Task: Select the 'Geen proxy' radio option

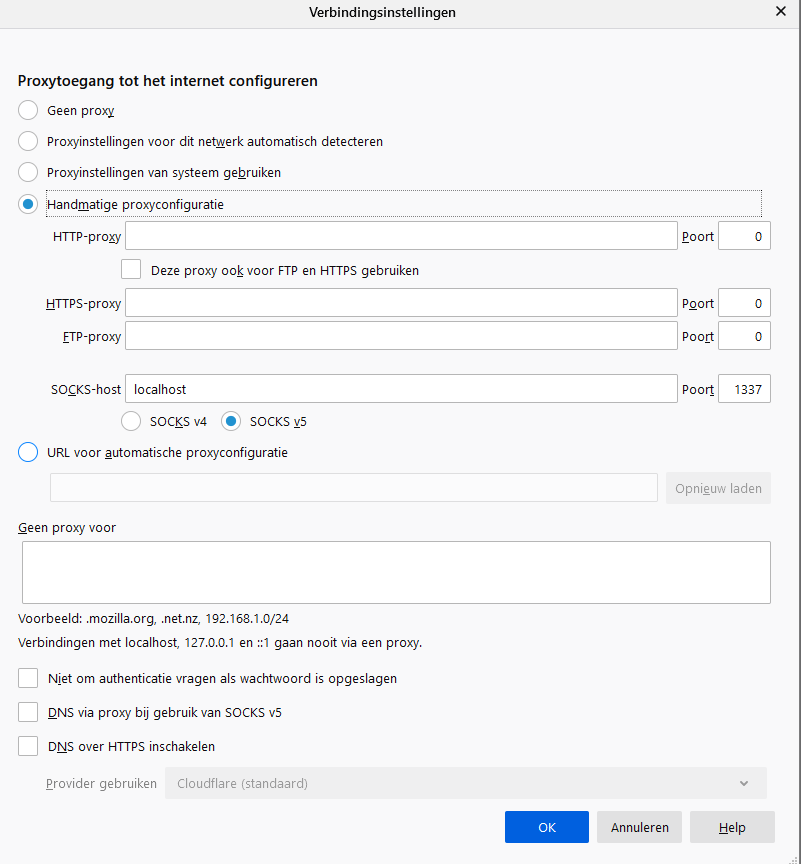Action: (x=28, y=110)
